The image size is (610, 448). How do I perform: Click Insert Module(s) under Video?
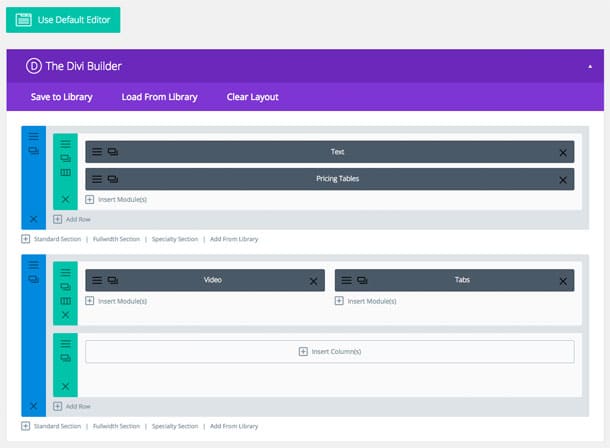pyautogui.click(x=116, y=301)
